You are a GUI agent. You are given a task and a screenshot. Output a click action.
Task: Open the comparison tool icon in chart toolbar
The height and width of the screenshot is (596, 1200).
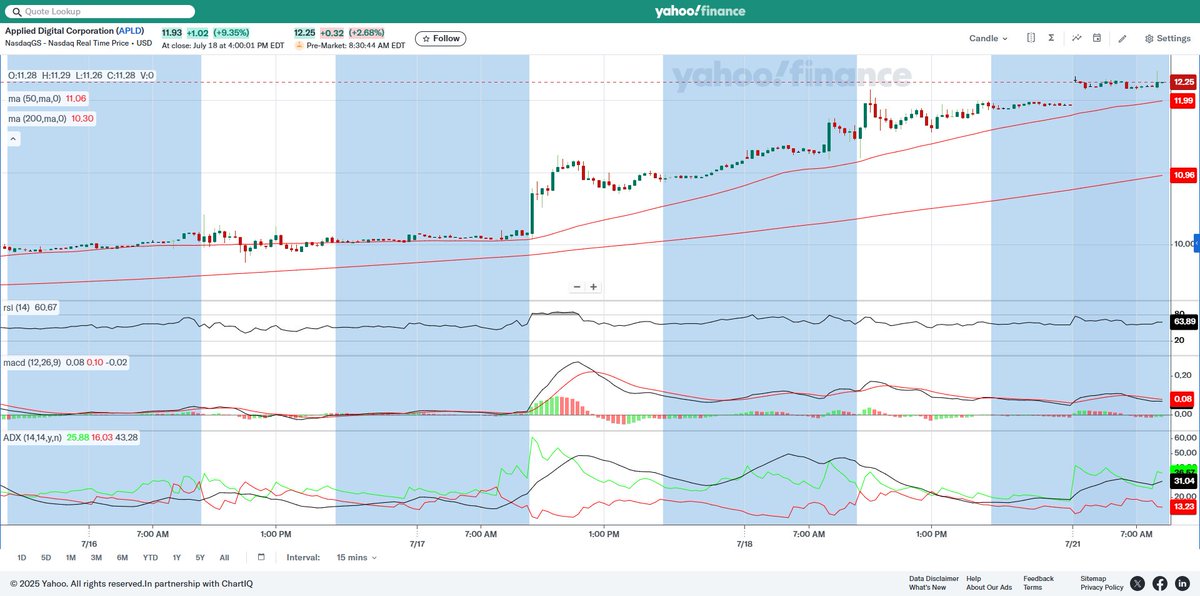click(x=1031, y=38)
